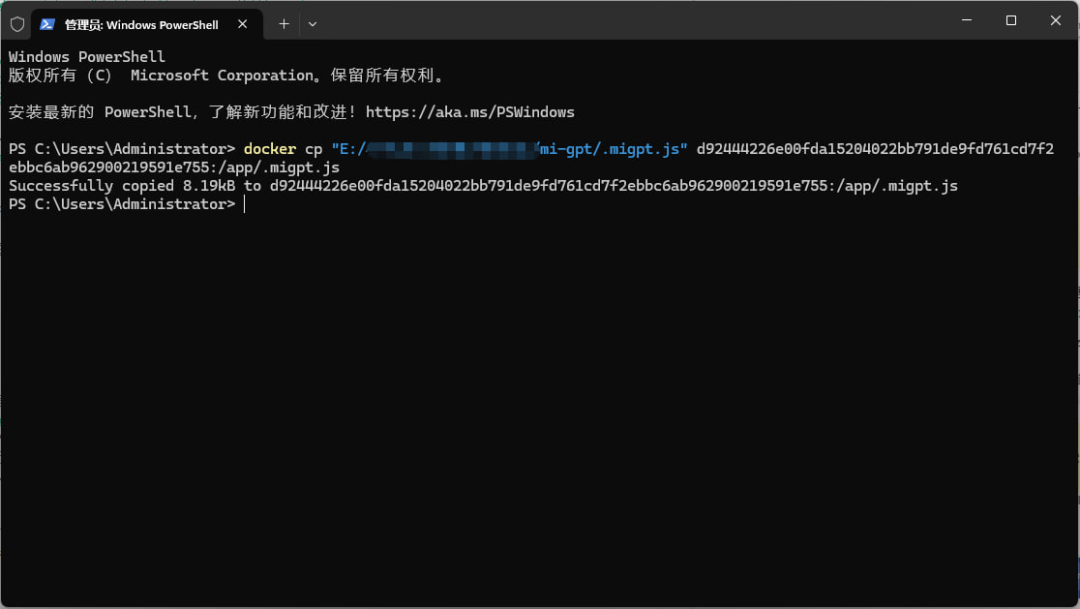This screenshot has width=1080, height=609.
Task: Open the https://aka.ms/PSWindows link
Action: click(x=470, y=112)
